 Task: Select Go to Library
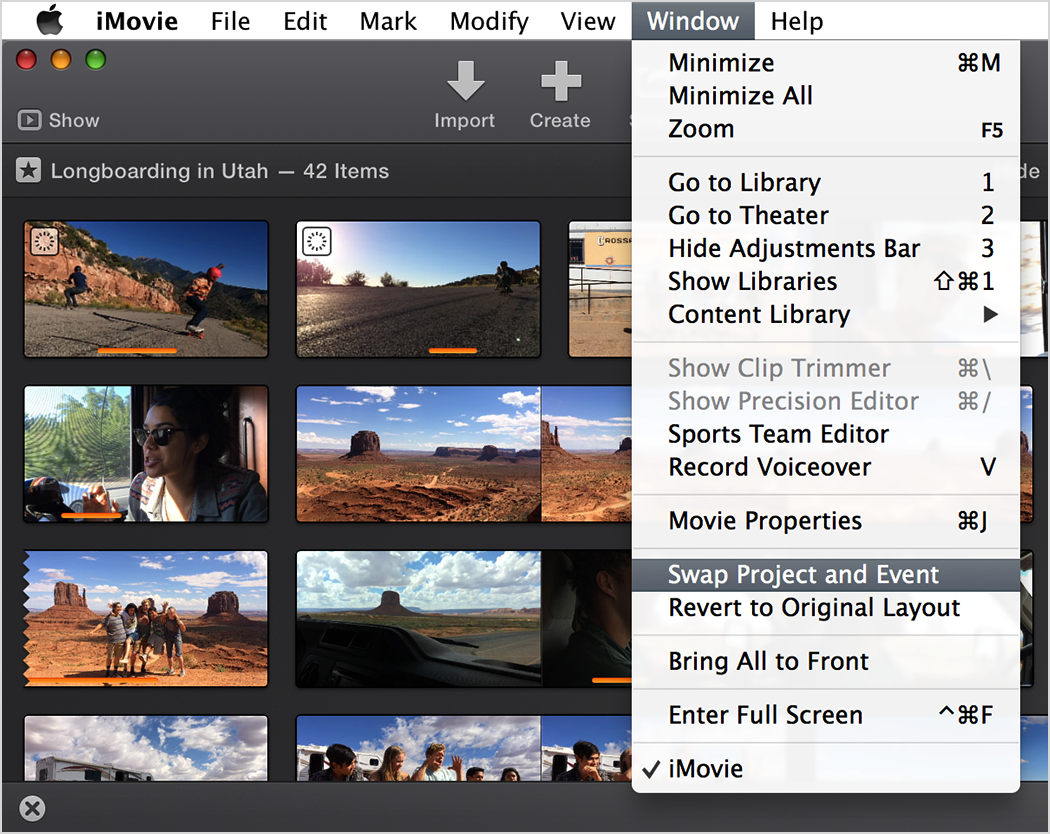click(x=826, y=182)
